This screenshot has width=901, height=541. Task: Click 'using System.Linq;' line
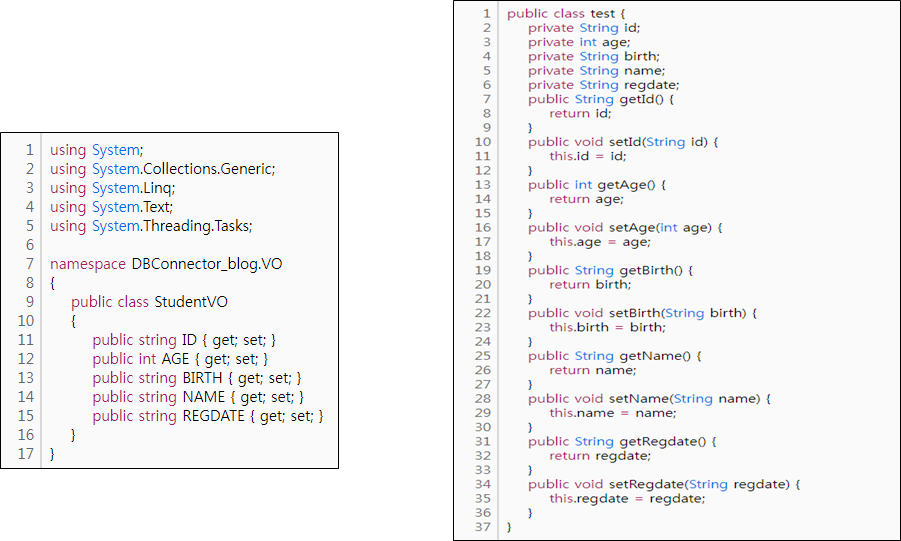[x=113, y=188]
